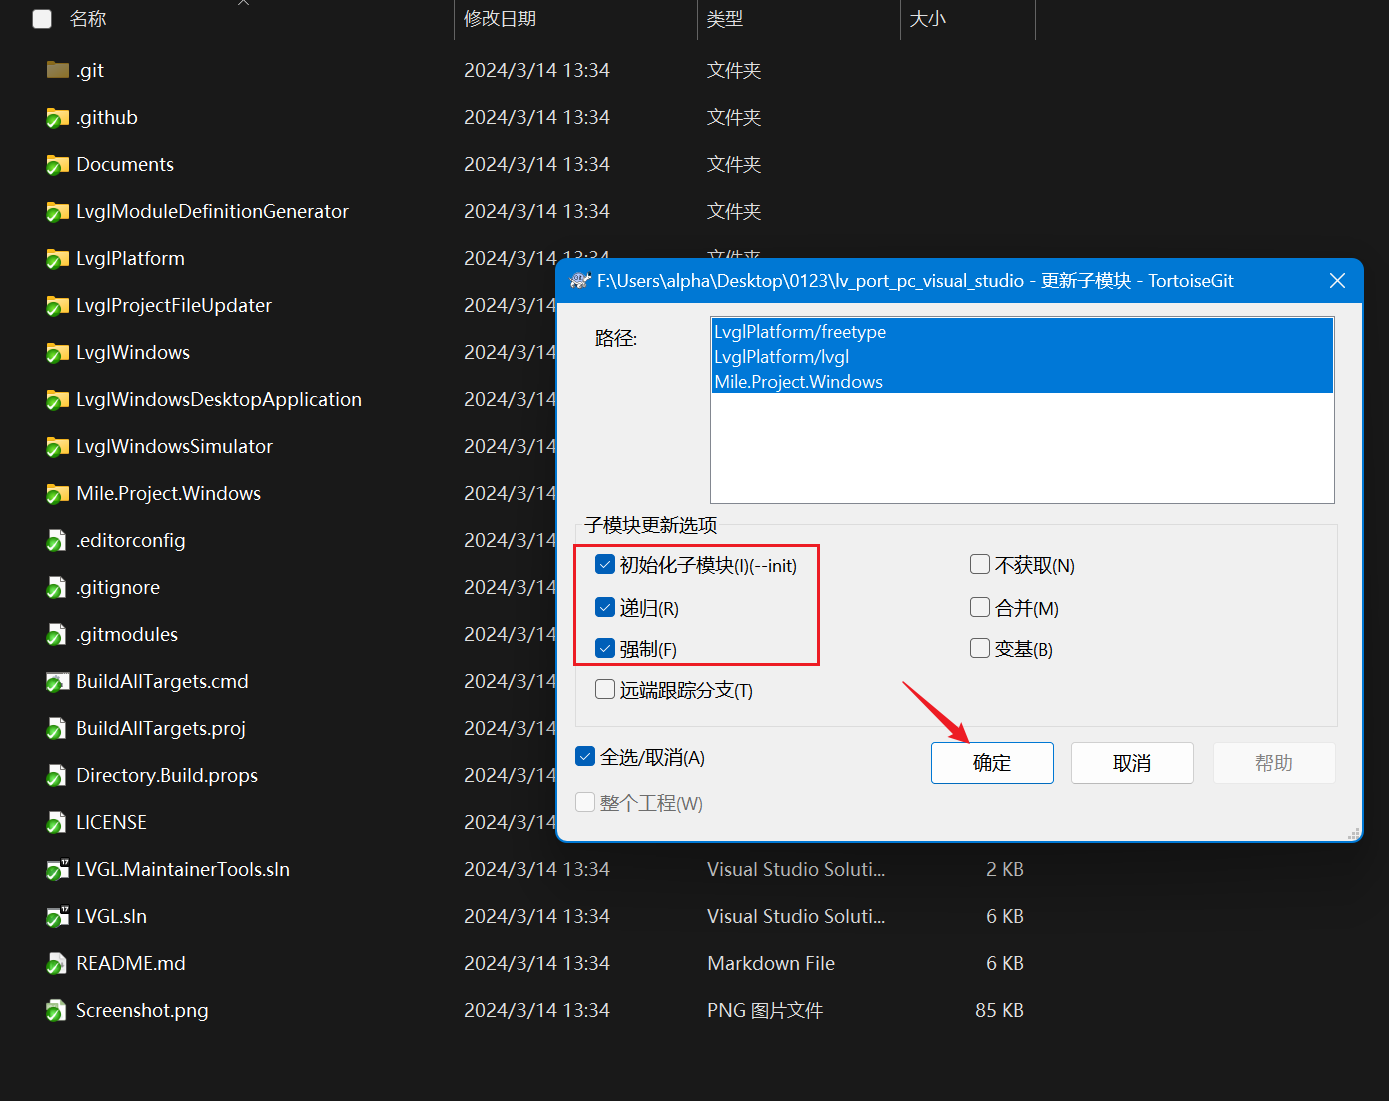Open the .git folder icon

coord(56,70)
